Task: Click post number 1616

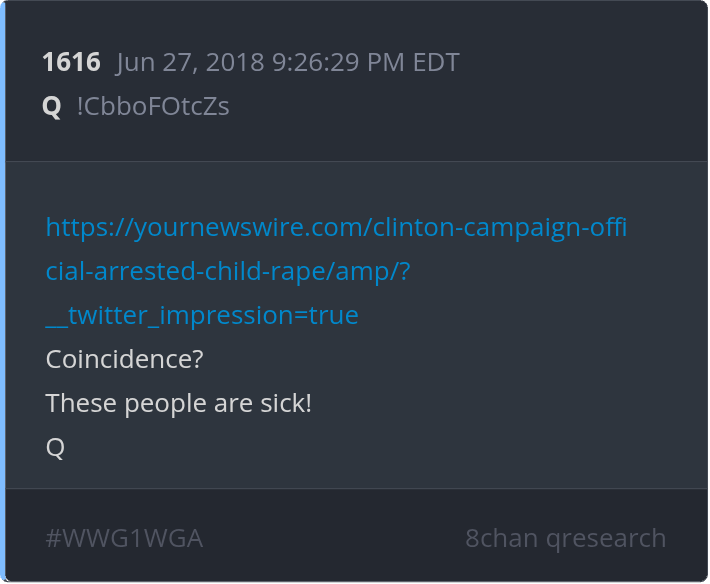Action: tap(71, 62)
